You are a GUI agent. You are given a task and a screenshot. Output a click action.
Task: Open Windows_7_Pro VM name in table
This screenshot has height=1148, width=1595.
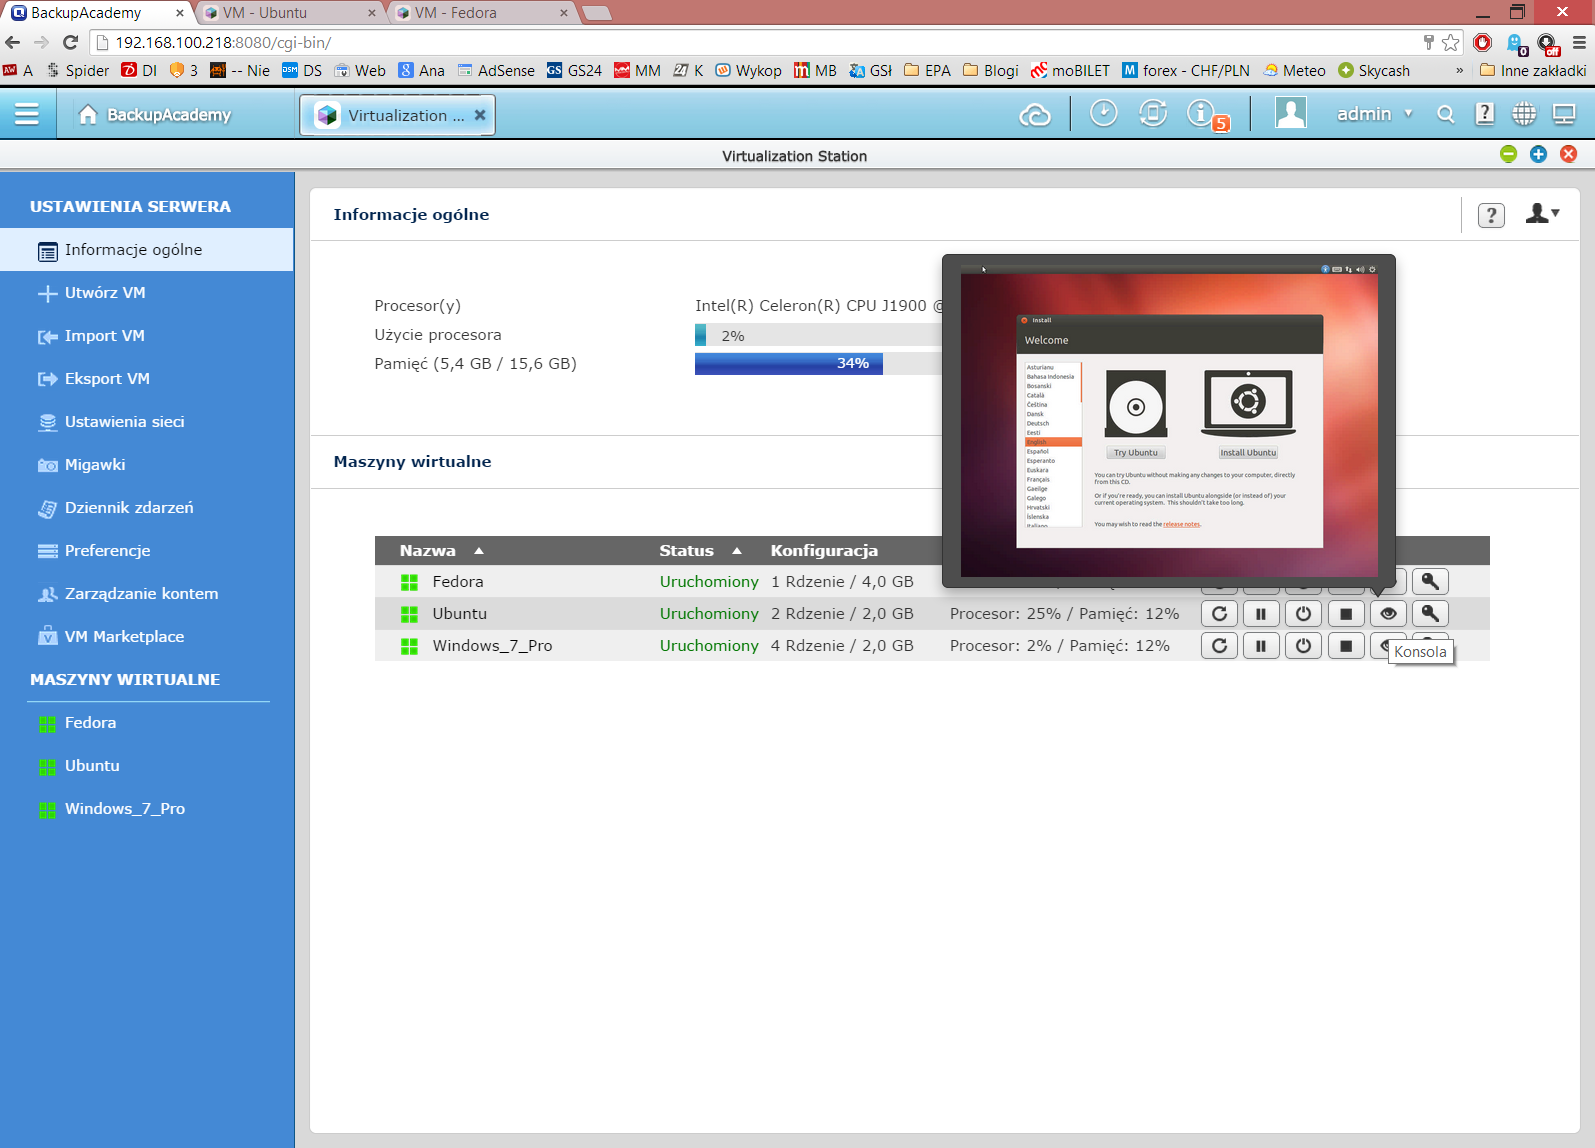pos(492,646)
